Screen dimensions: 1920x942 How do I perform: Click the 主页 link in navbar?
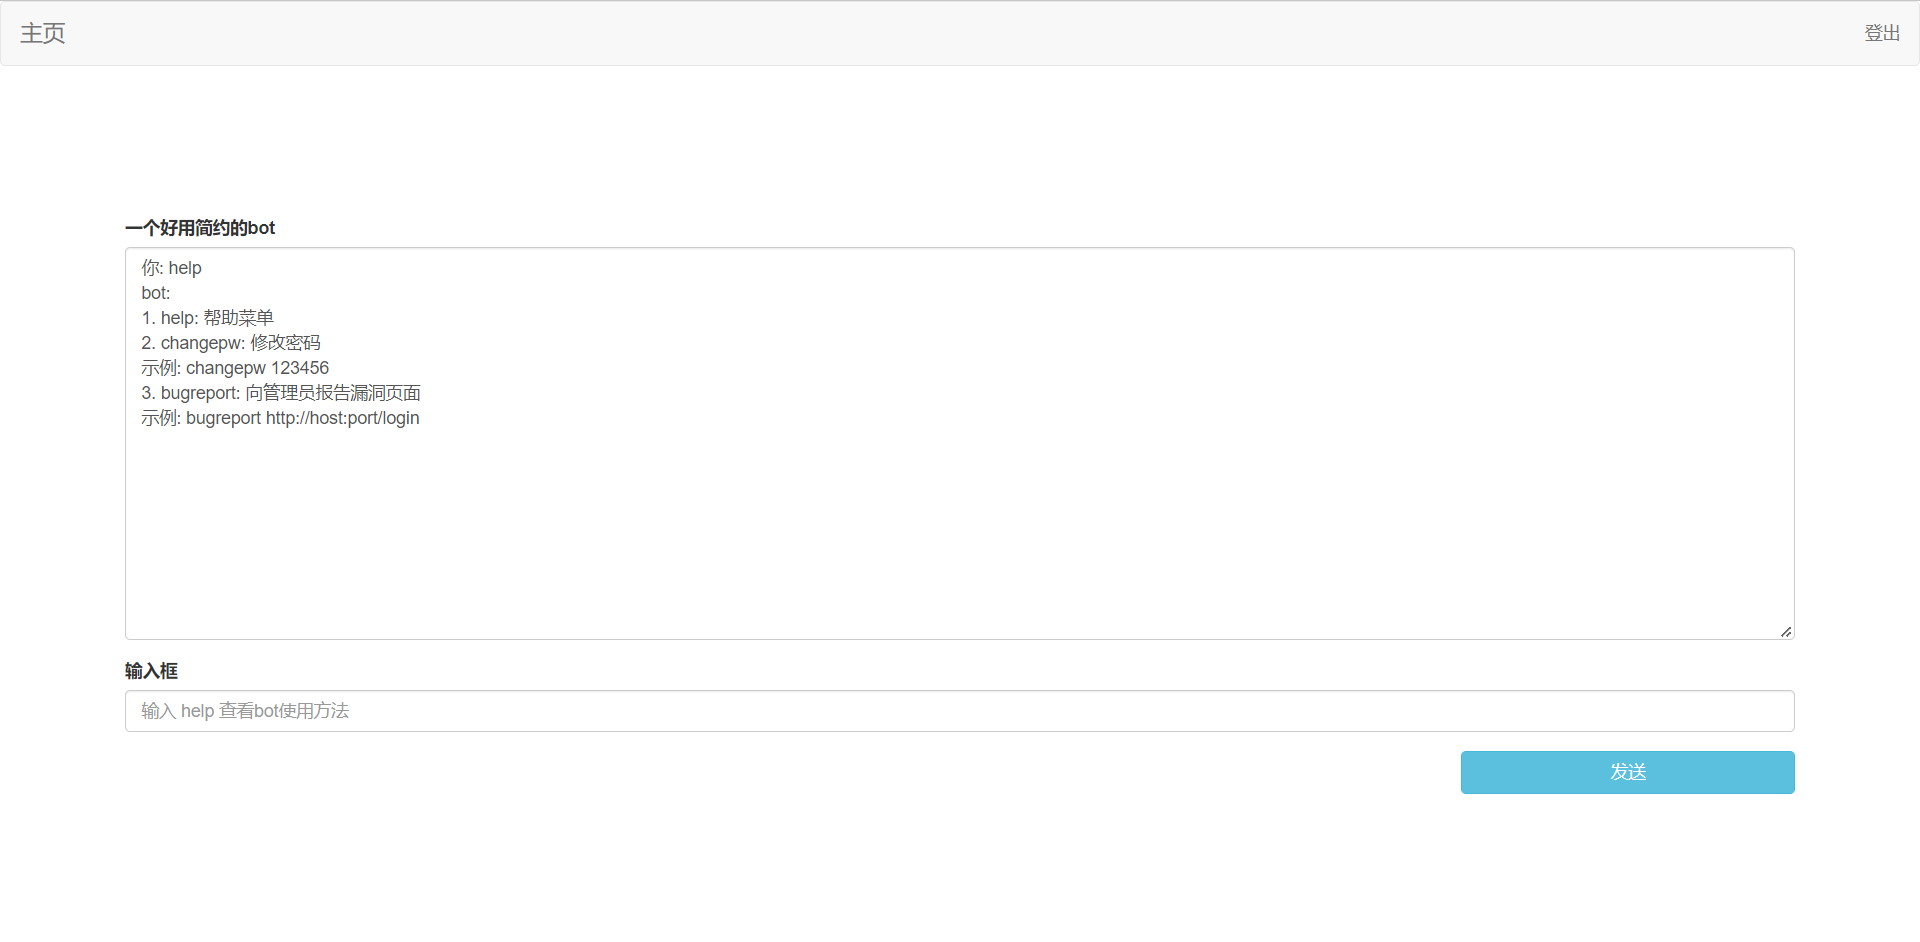coord(43,33)
